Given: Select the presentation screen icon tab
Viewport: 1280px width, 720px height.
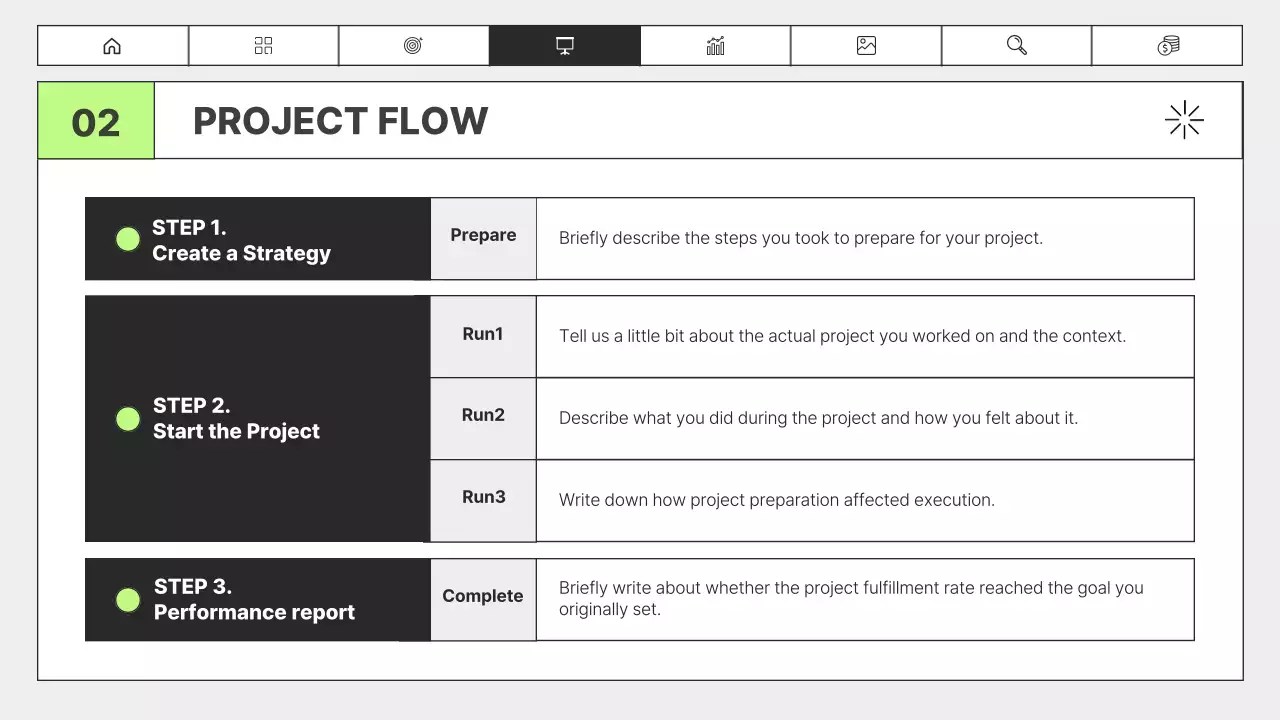Looking at the screenshot, I should (x=565, y=46).
